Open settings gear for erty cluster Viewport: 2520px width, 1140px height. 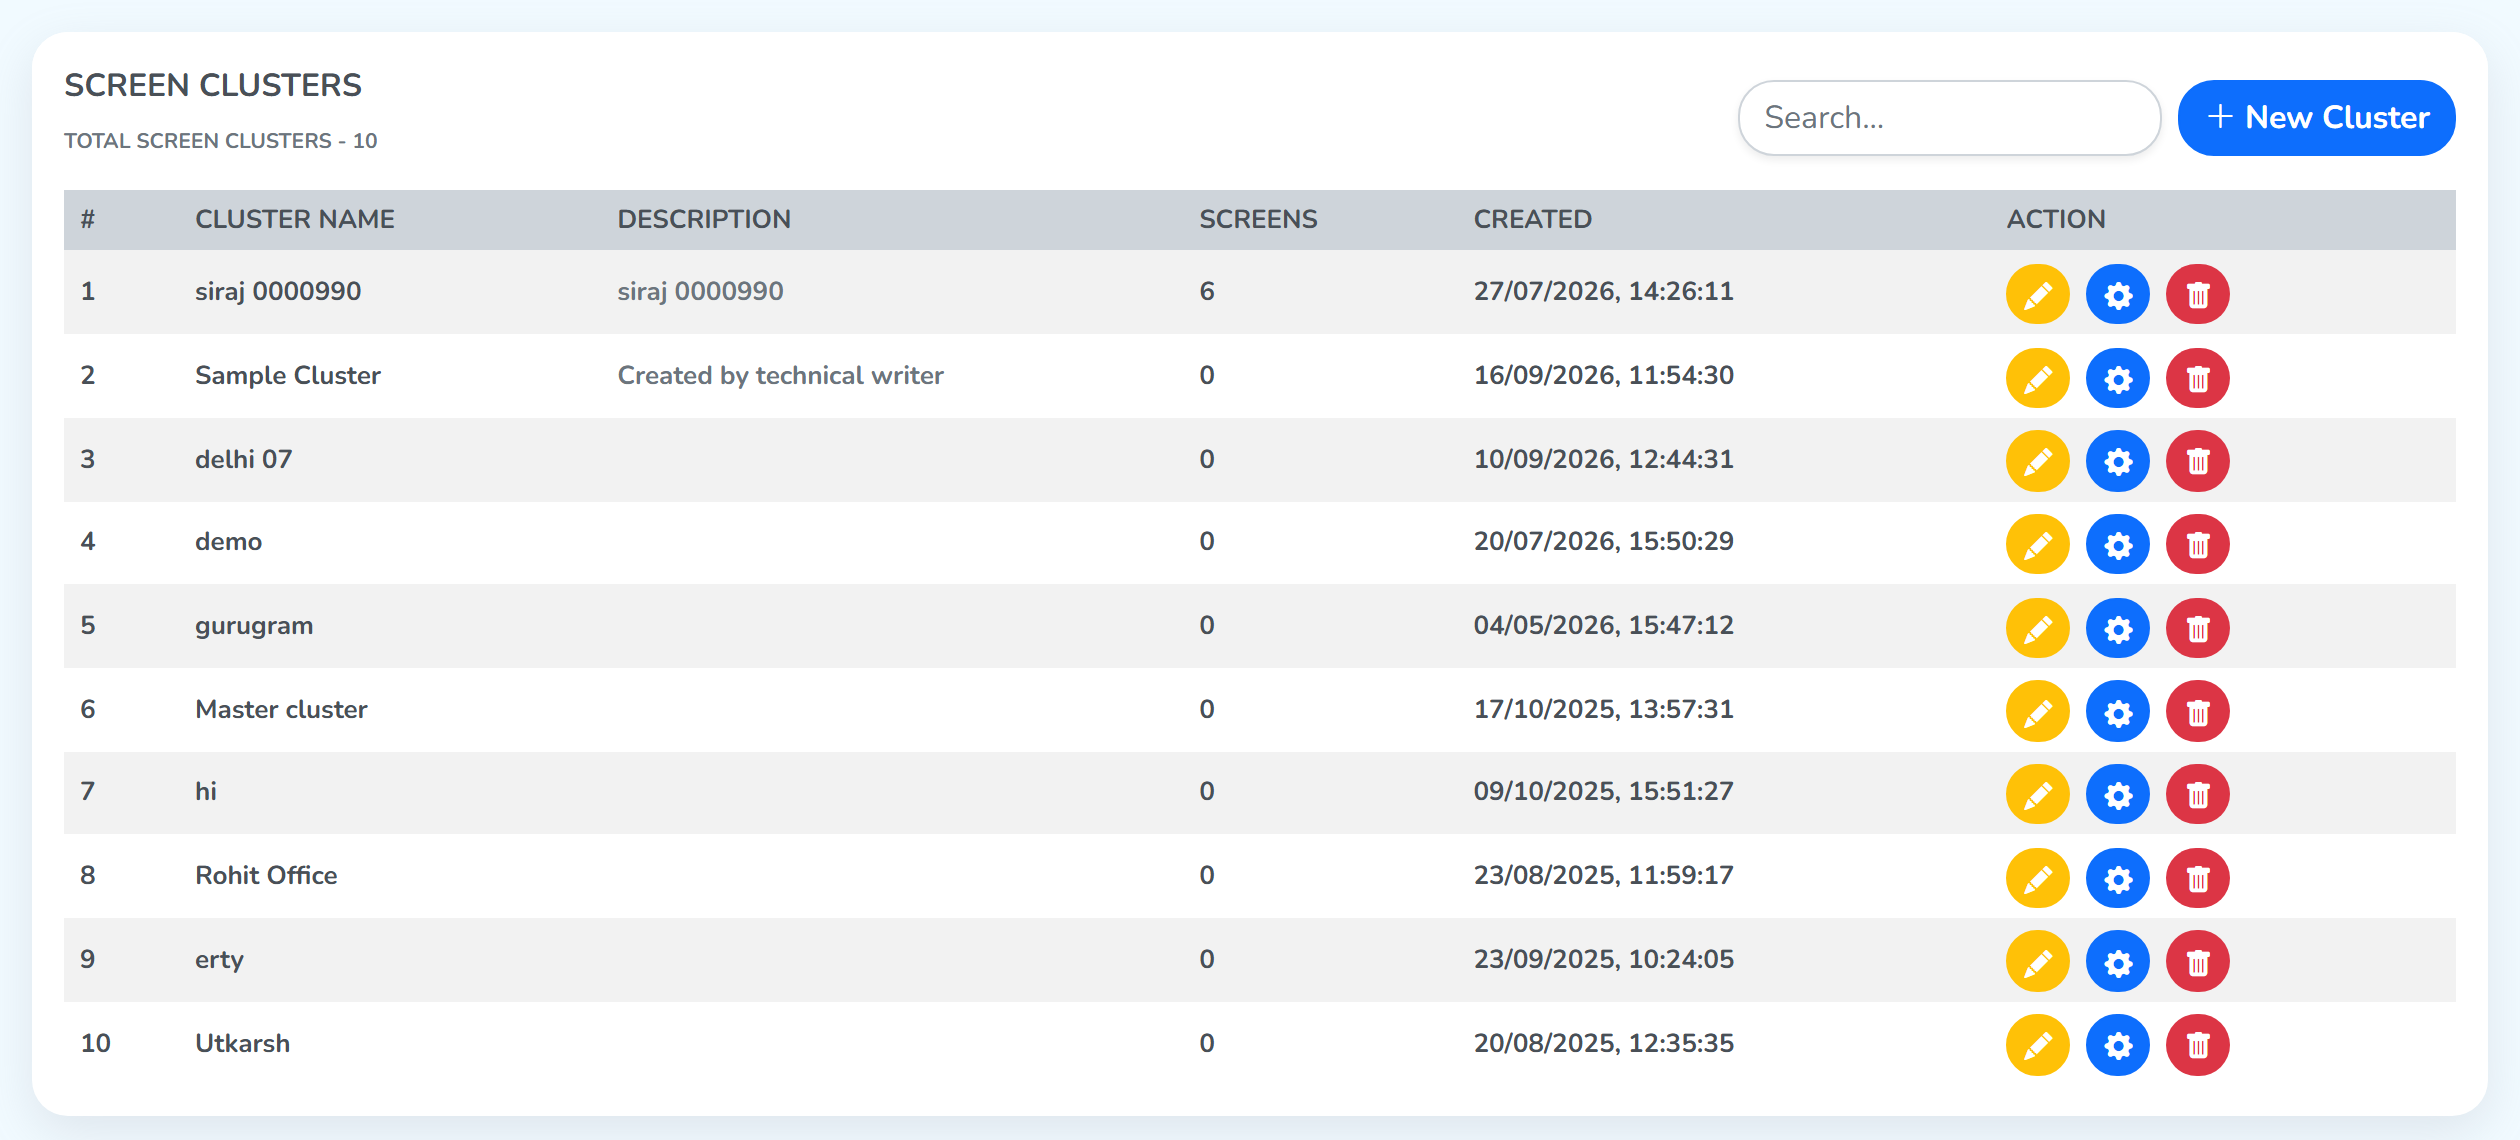click(2117, 961)
